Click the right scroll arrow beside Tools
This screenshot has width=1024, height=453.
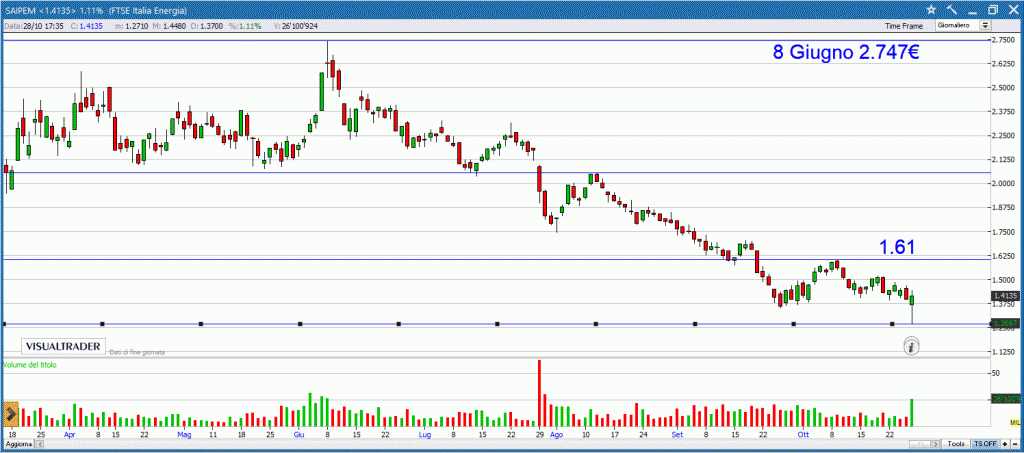click(x=938, y=443)
